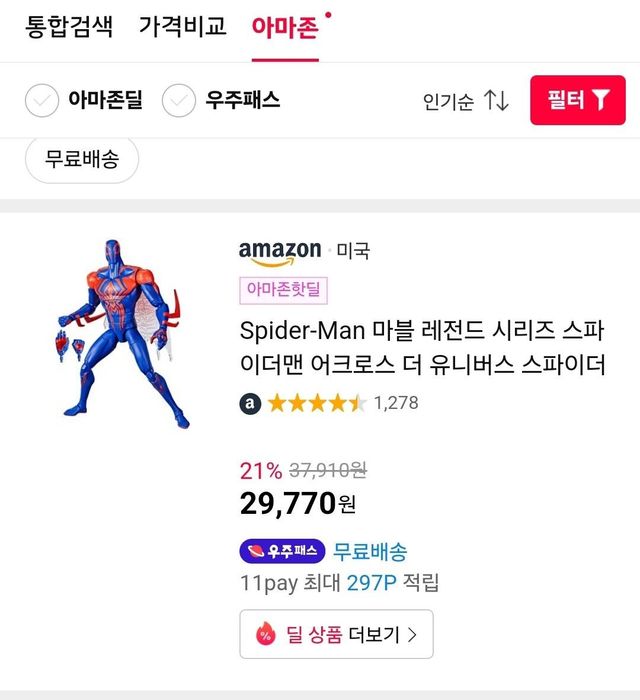
Task: Click the 아마존핫딜 badge
Action: click(285, 290)
